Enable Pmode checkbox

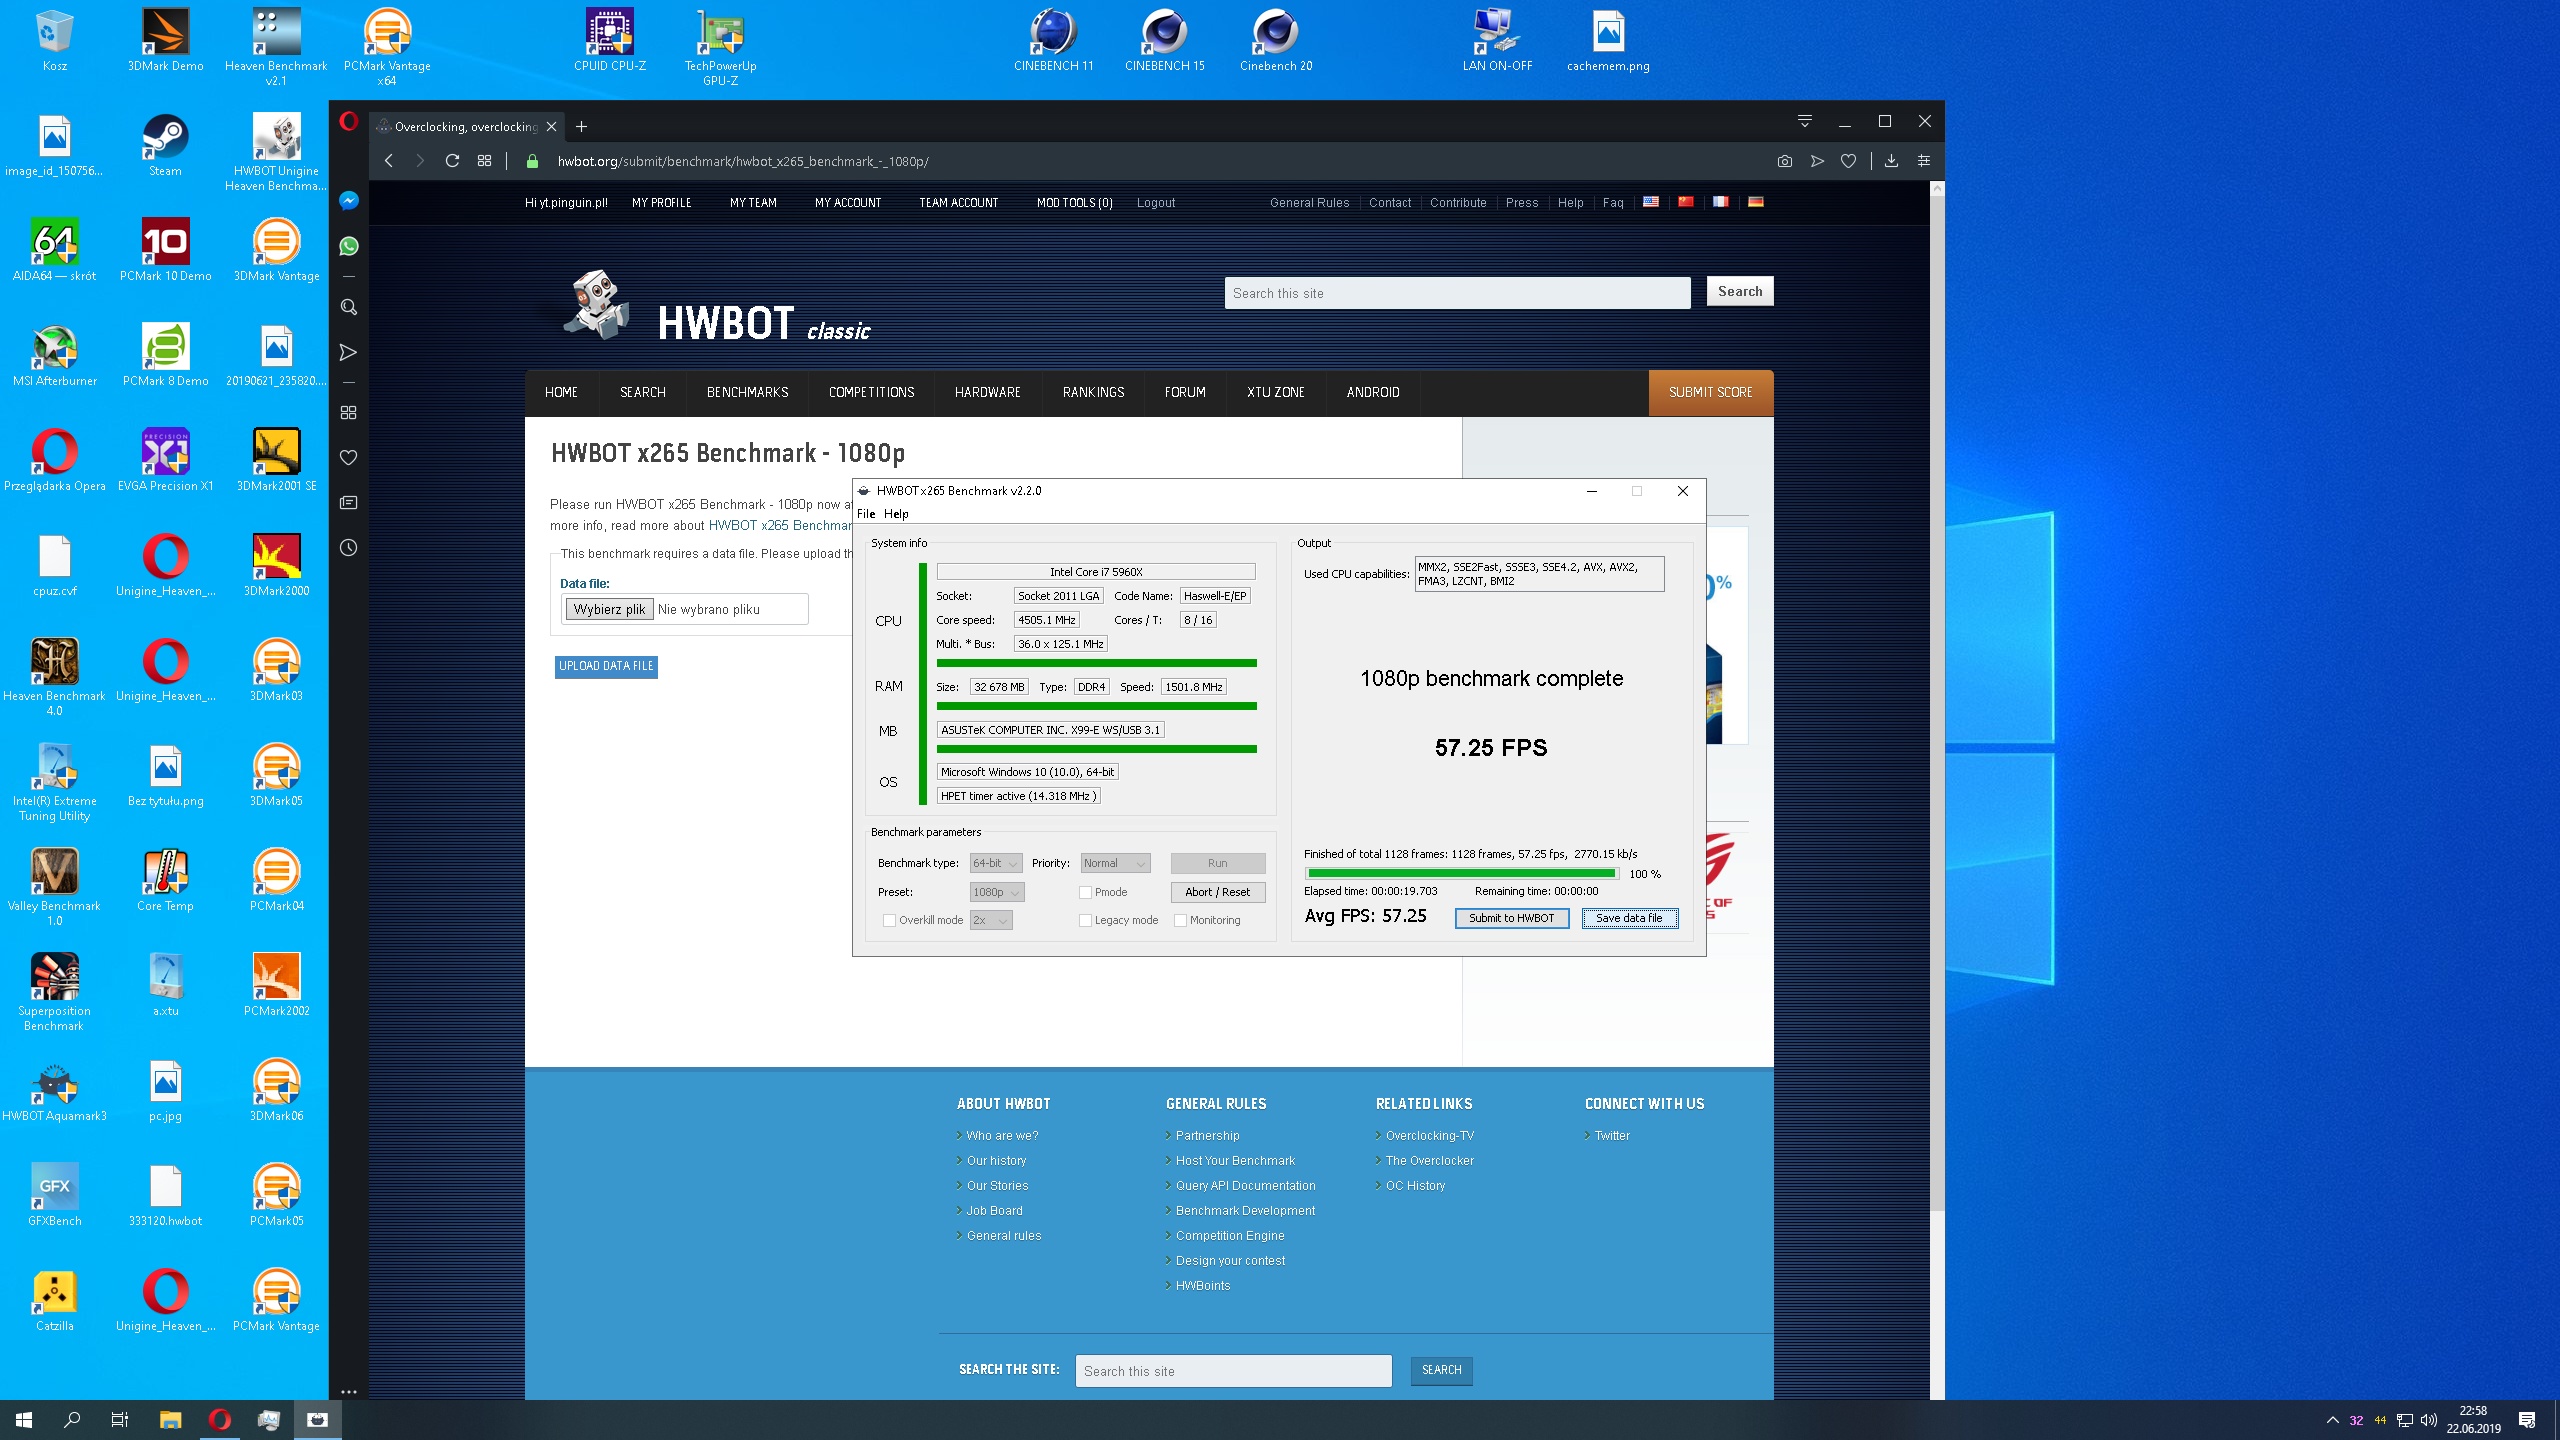pos(1085,892)
